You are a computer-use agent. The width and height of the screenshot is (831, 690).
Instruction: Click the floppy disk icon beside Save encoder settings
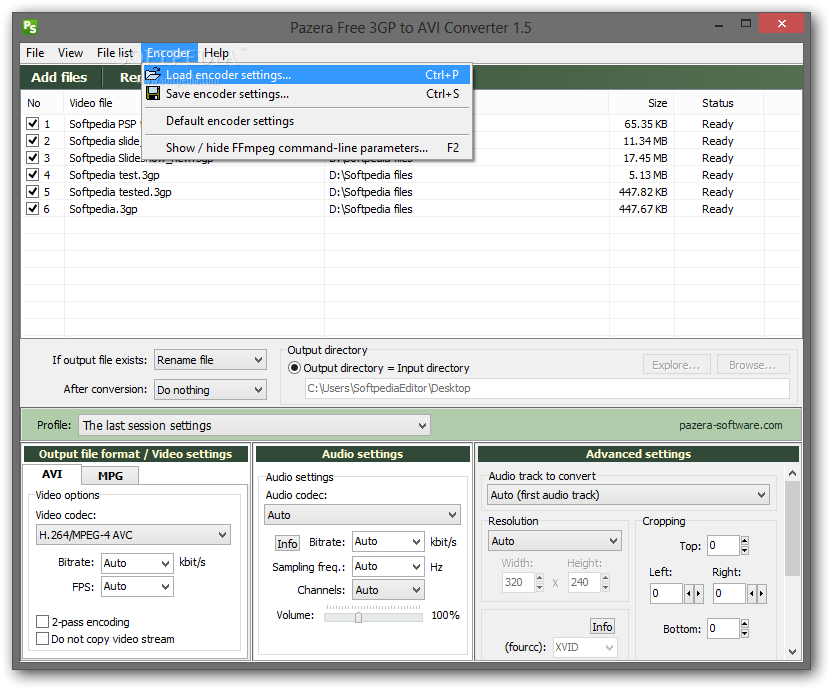(153, 93)
